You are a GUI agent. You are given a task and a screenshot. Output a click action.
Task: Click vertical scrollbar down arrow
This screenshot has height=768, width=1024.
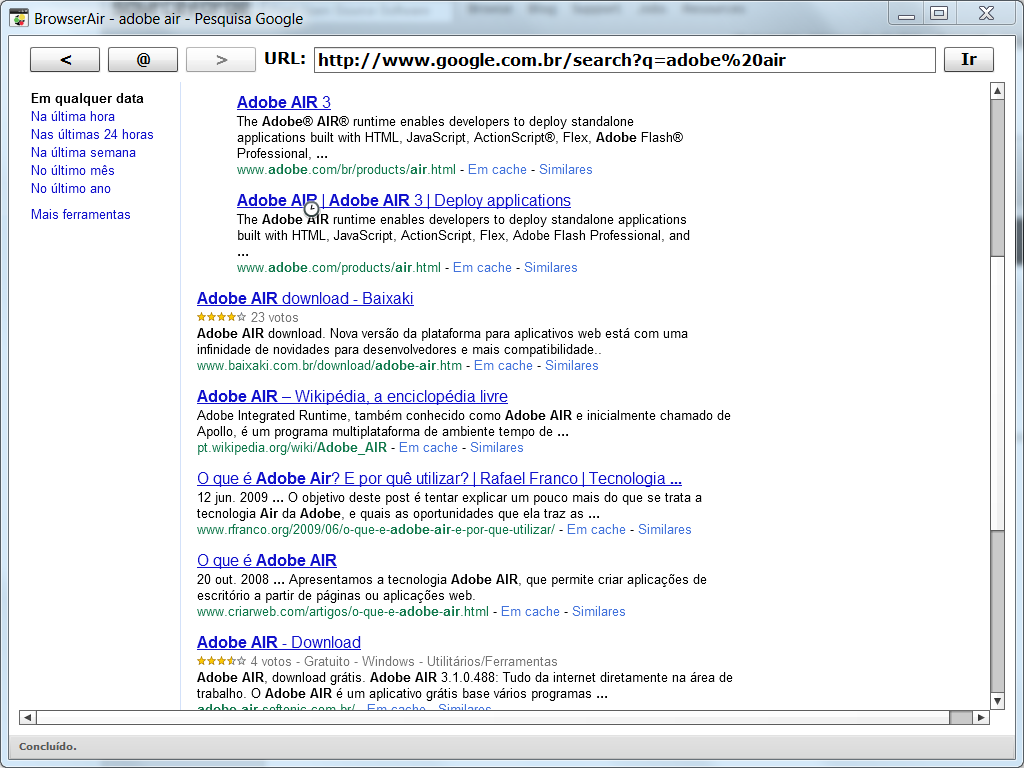click(997, 701)
